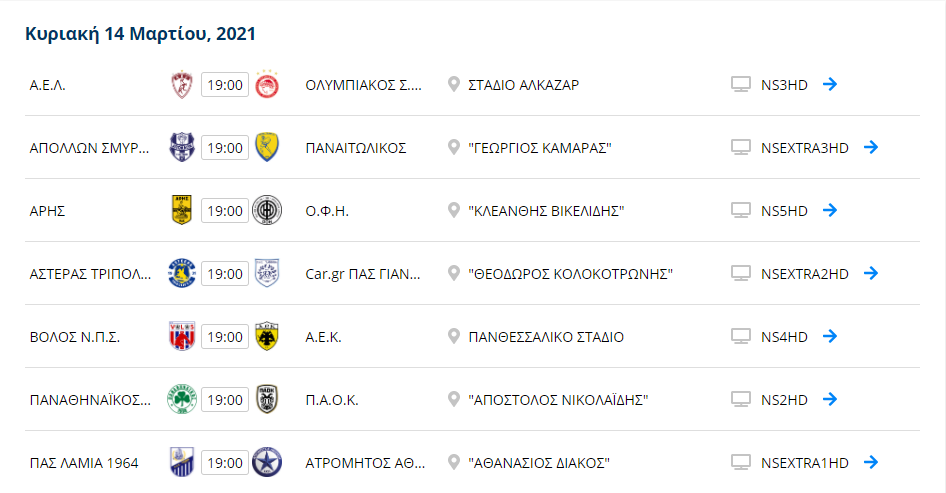Screen dimensions: 946x493
Task: Click the Panathinaikos green shamrock crest
Action: coord(182,399)
